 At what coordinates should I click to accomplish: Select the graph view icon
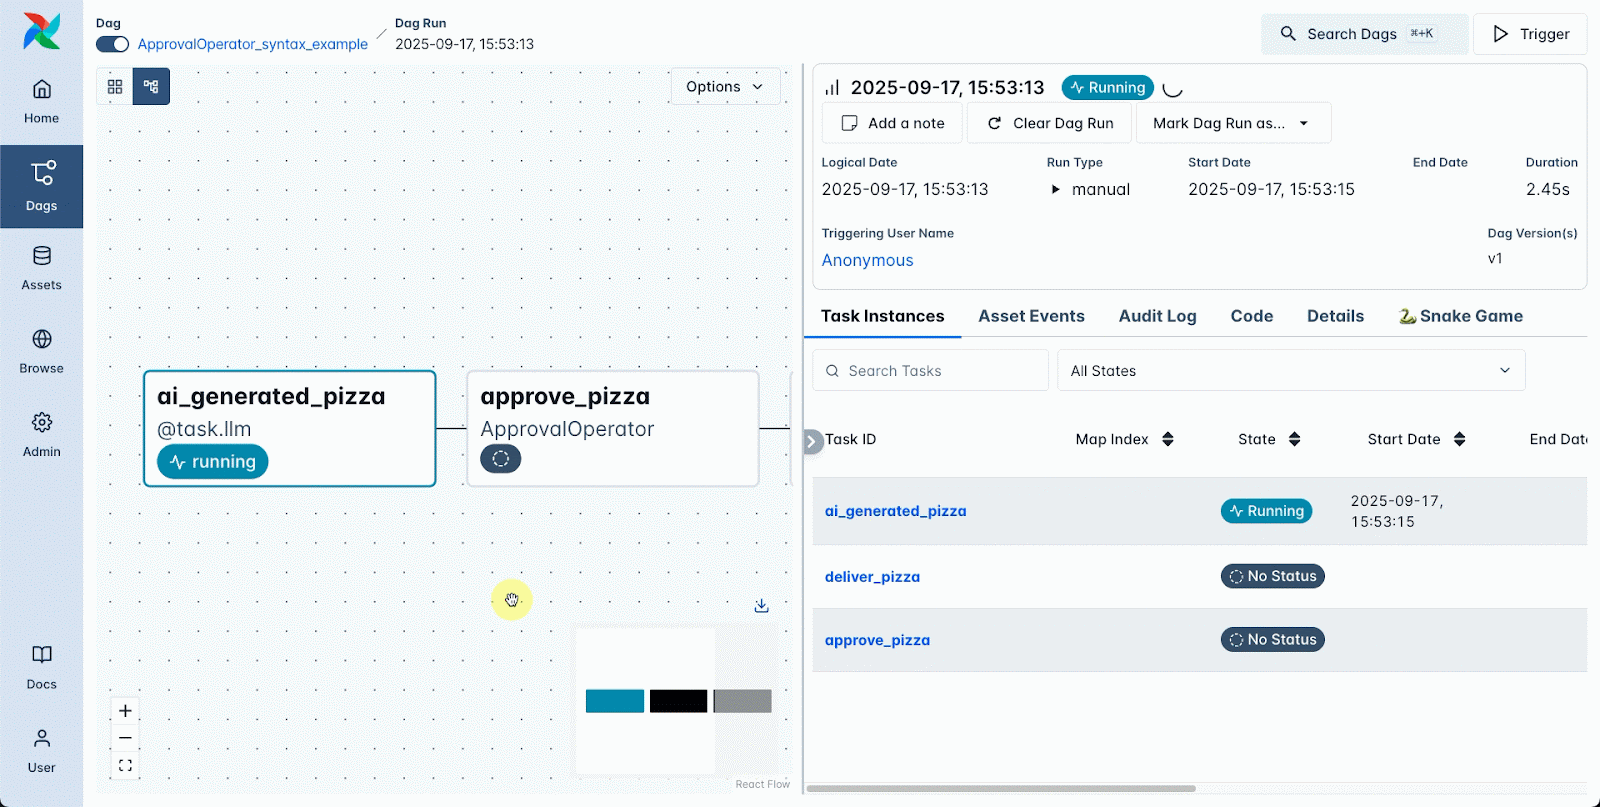click(151, 87)
